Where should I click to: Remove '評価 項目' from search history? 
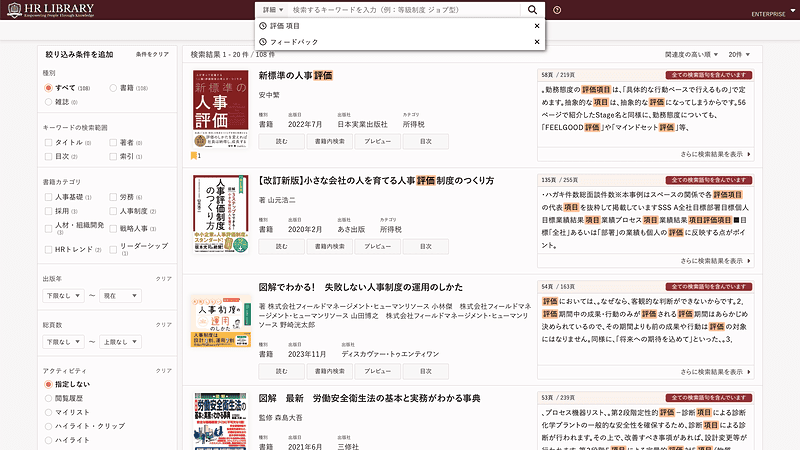point(537,26)
